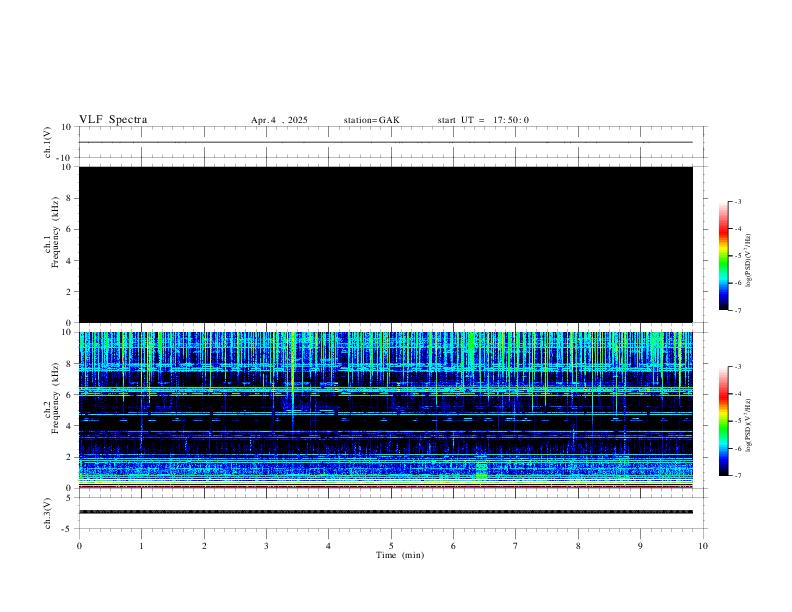Click inside the black ch.1 spectrogram panel
This screenshot has width=792, height=612.
coord(386,244)
